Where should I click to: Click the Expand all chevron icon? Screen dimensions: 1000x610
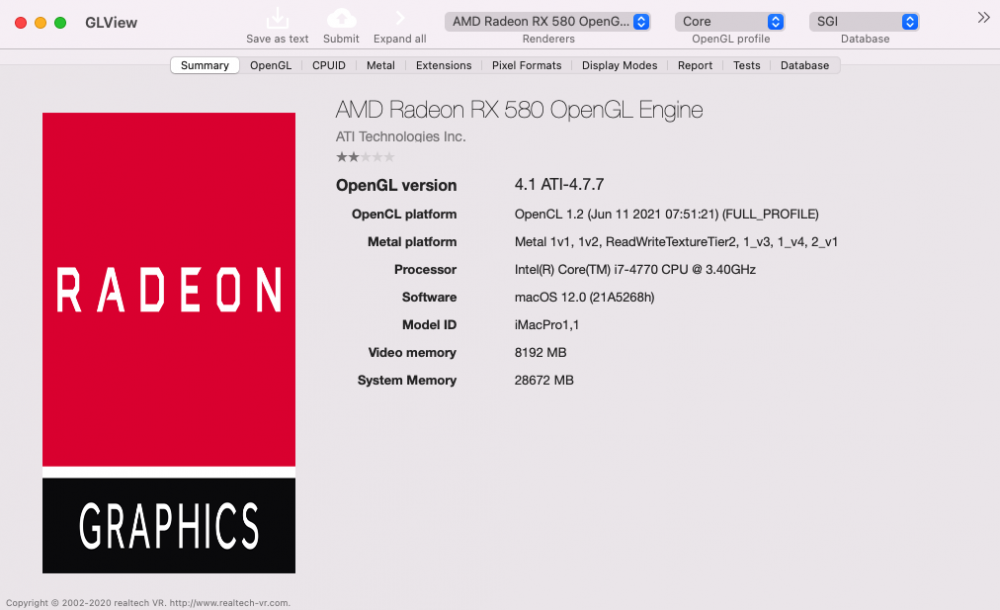(400, 18)
